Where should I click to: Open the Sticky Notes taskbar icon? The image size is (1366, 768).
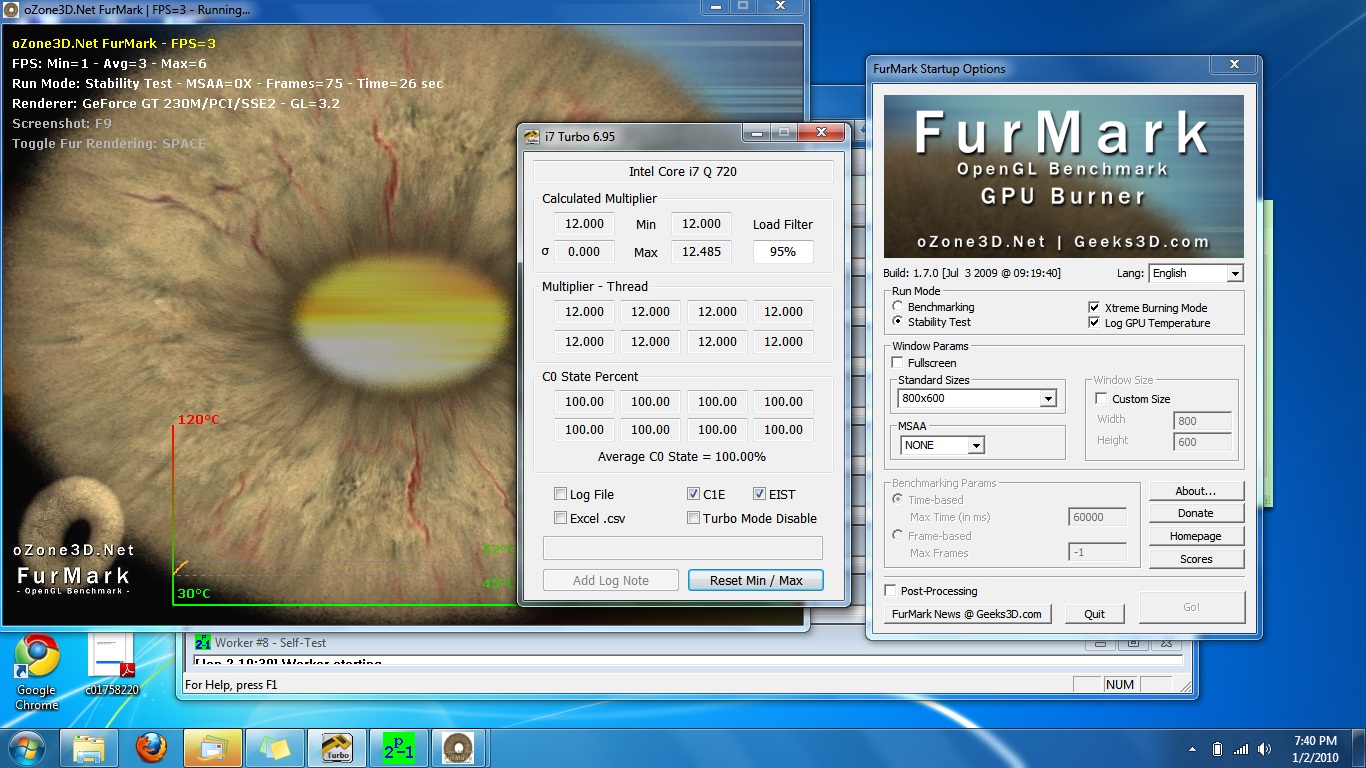(x=274, y=747)
